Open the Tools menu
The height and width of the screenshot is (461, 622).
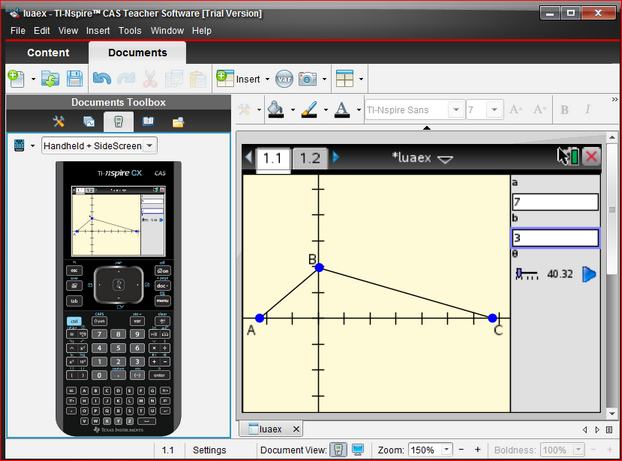click(130, 31)
